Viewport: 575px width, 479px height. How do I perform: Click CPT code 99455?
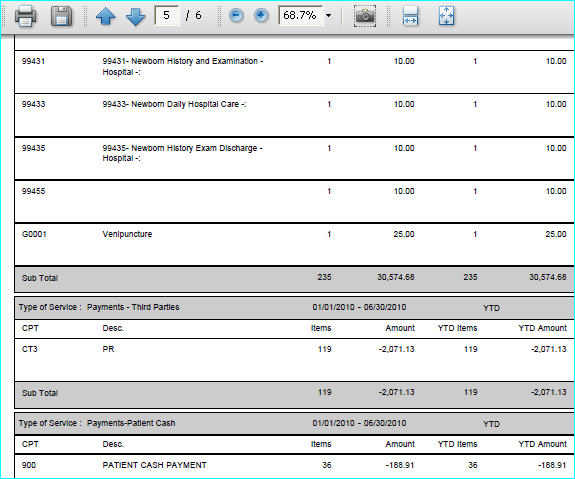33,191
